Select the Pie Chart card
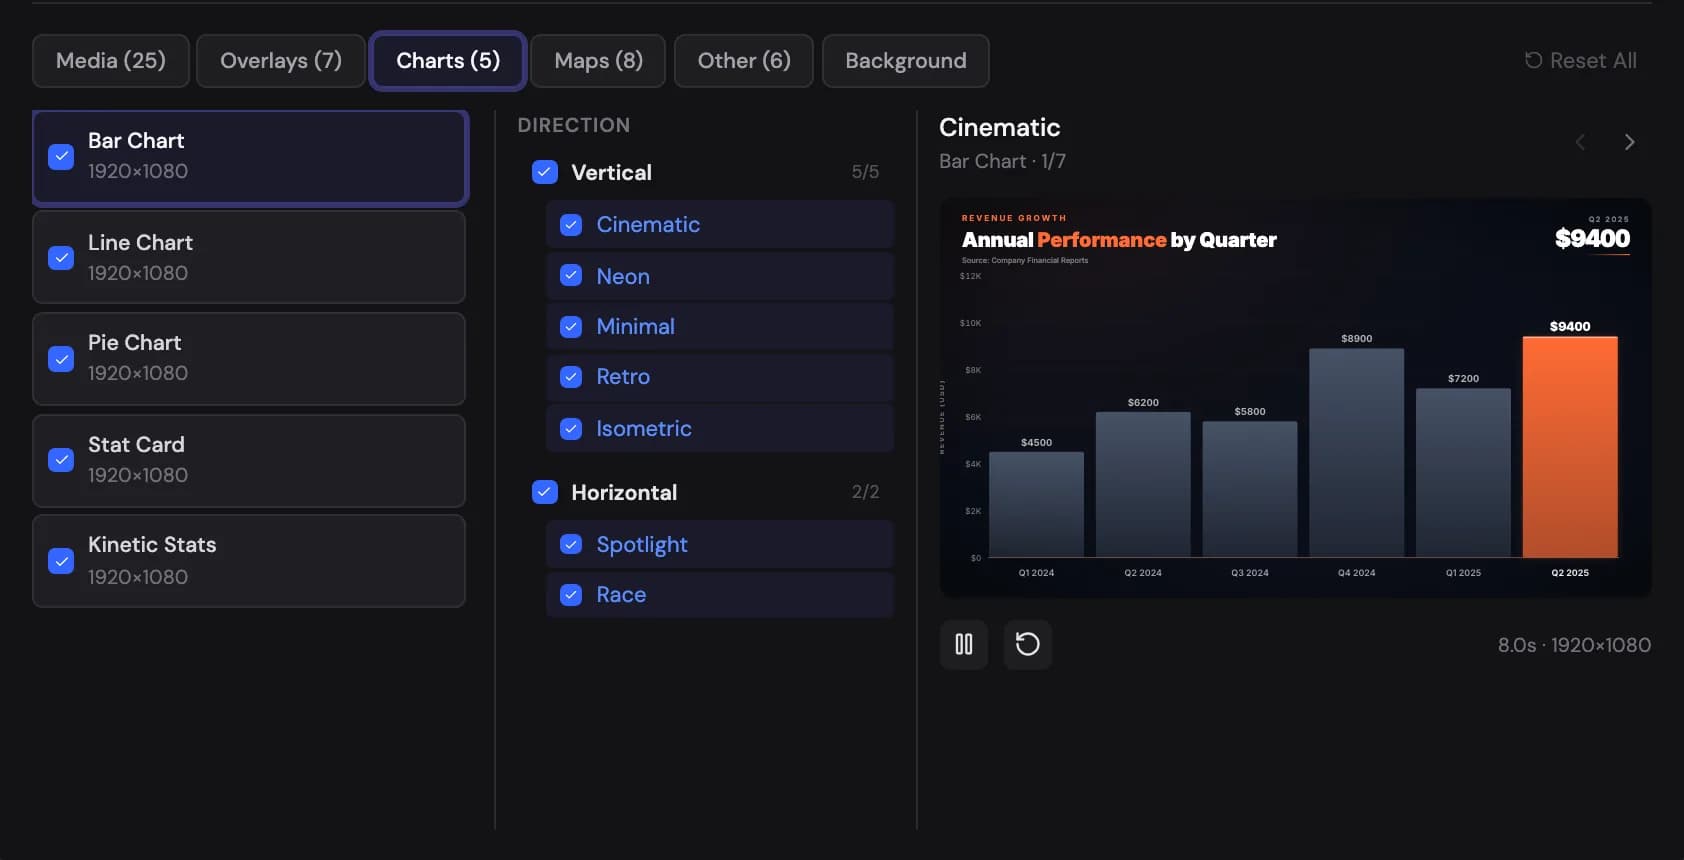 click(x=249, y=359)
